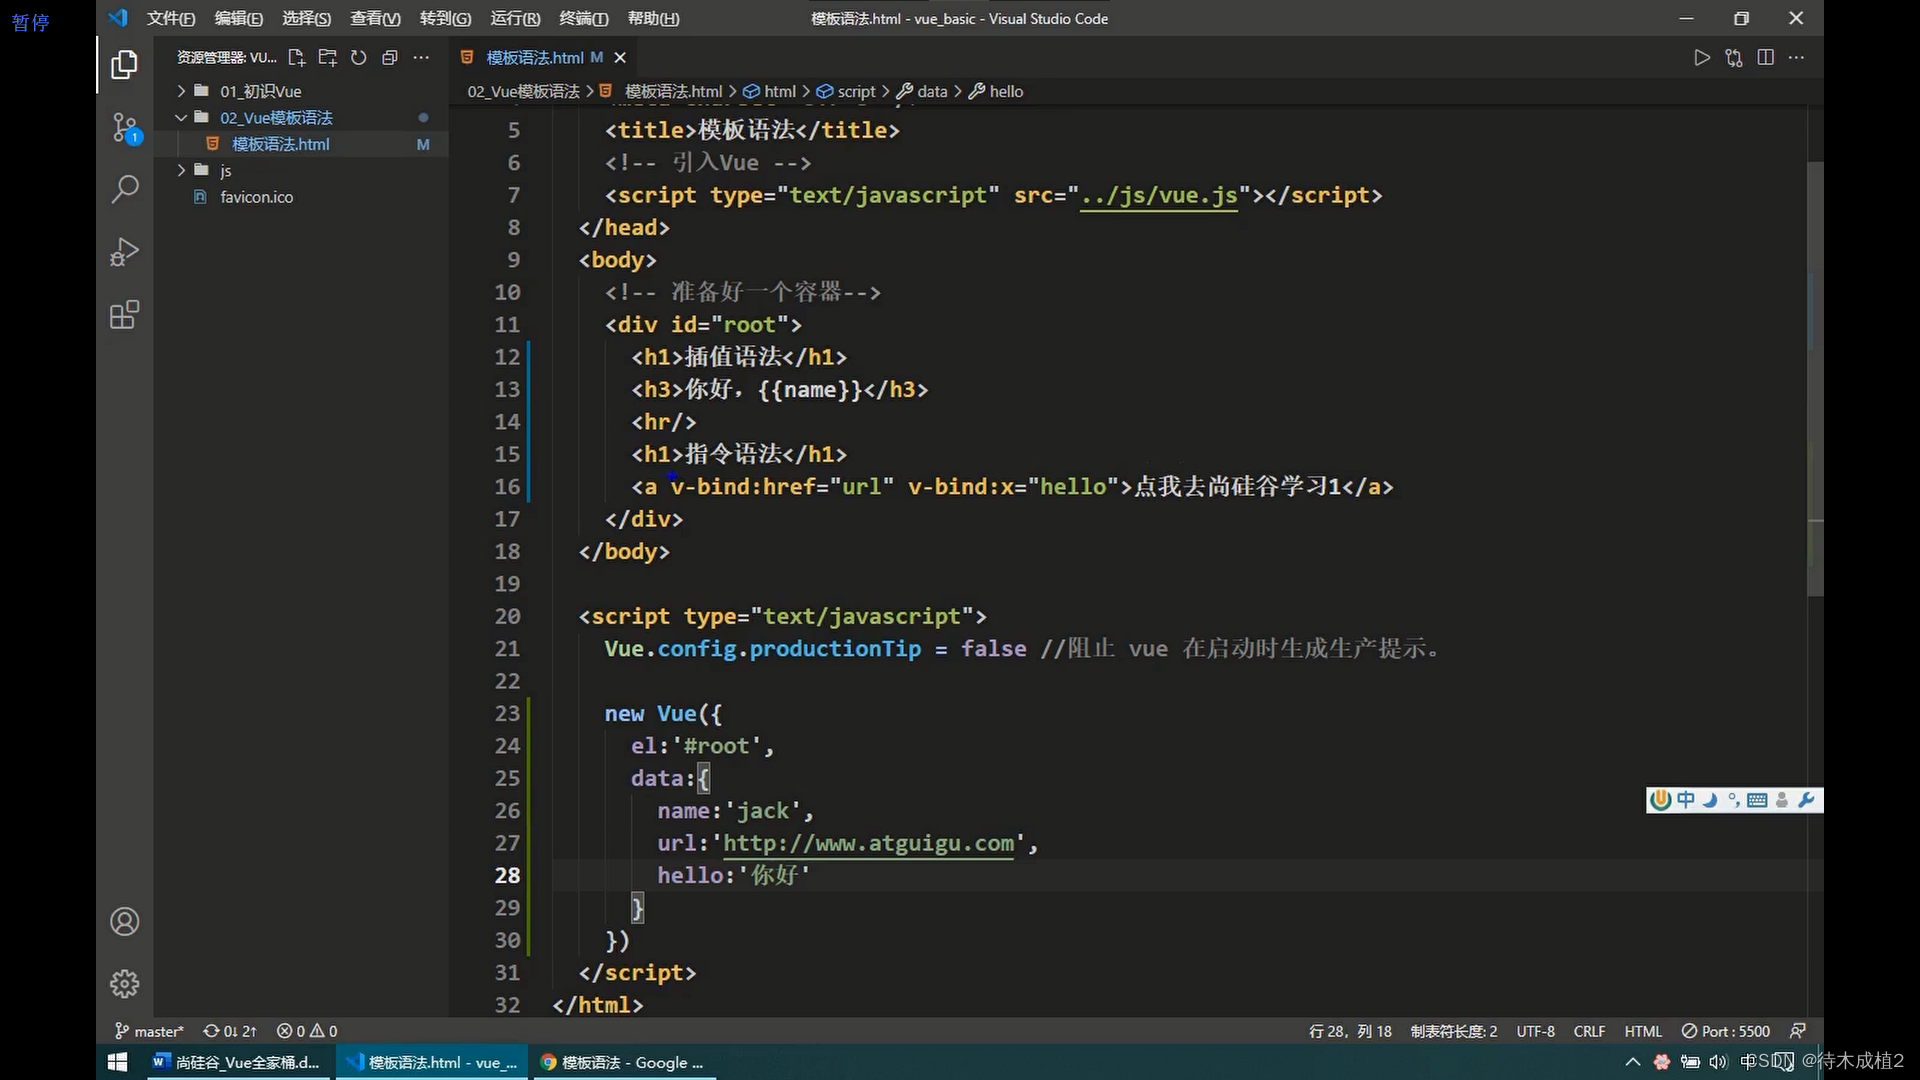This screenshot has width=1920, height=1080.
Task: Follow ../js/vue.js script source link
Action: [1159, 195]
